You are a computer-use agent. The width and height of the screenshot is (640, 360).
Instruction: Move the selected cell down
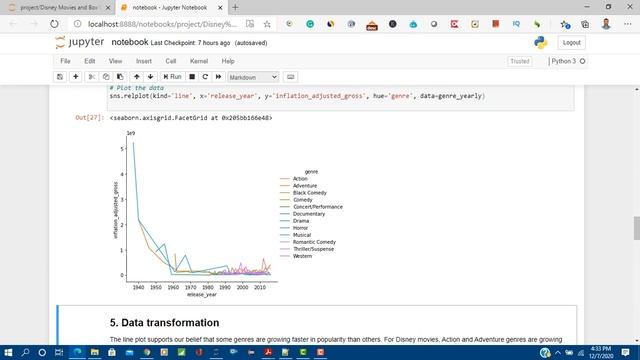point(151,77)
